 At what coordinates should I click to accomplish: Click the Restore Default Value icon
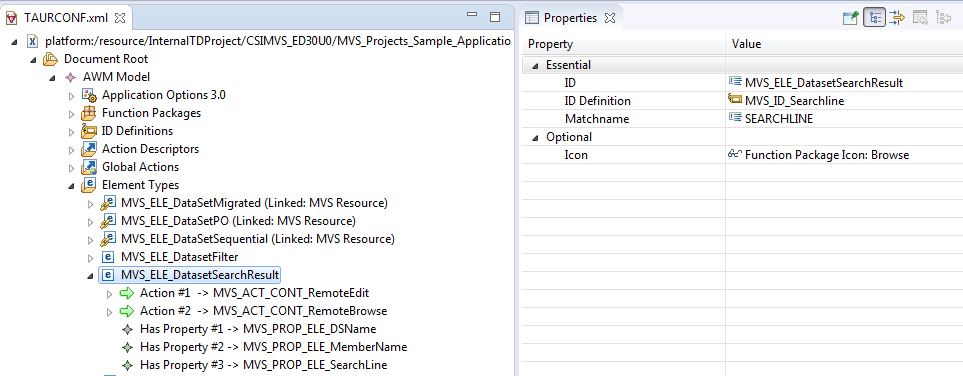(x=920, y=18)
